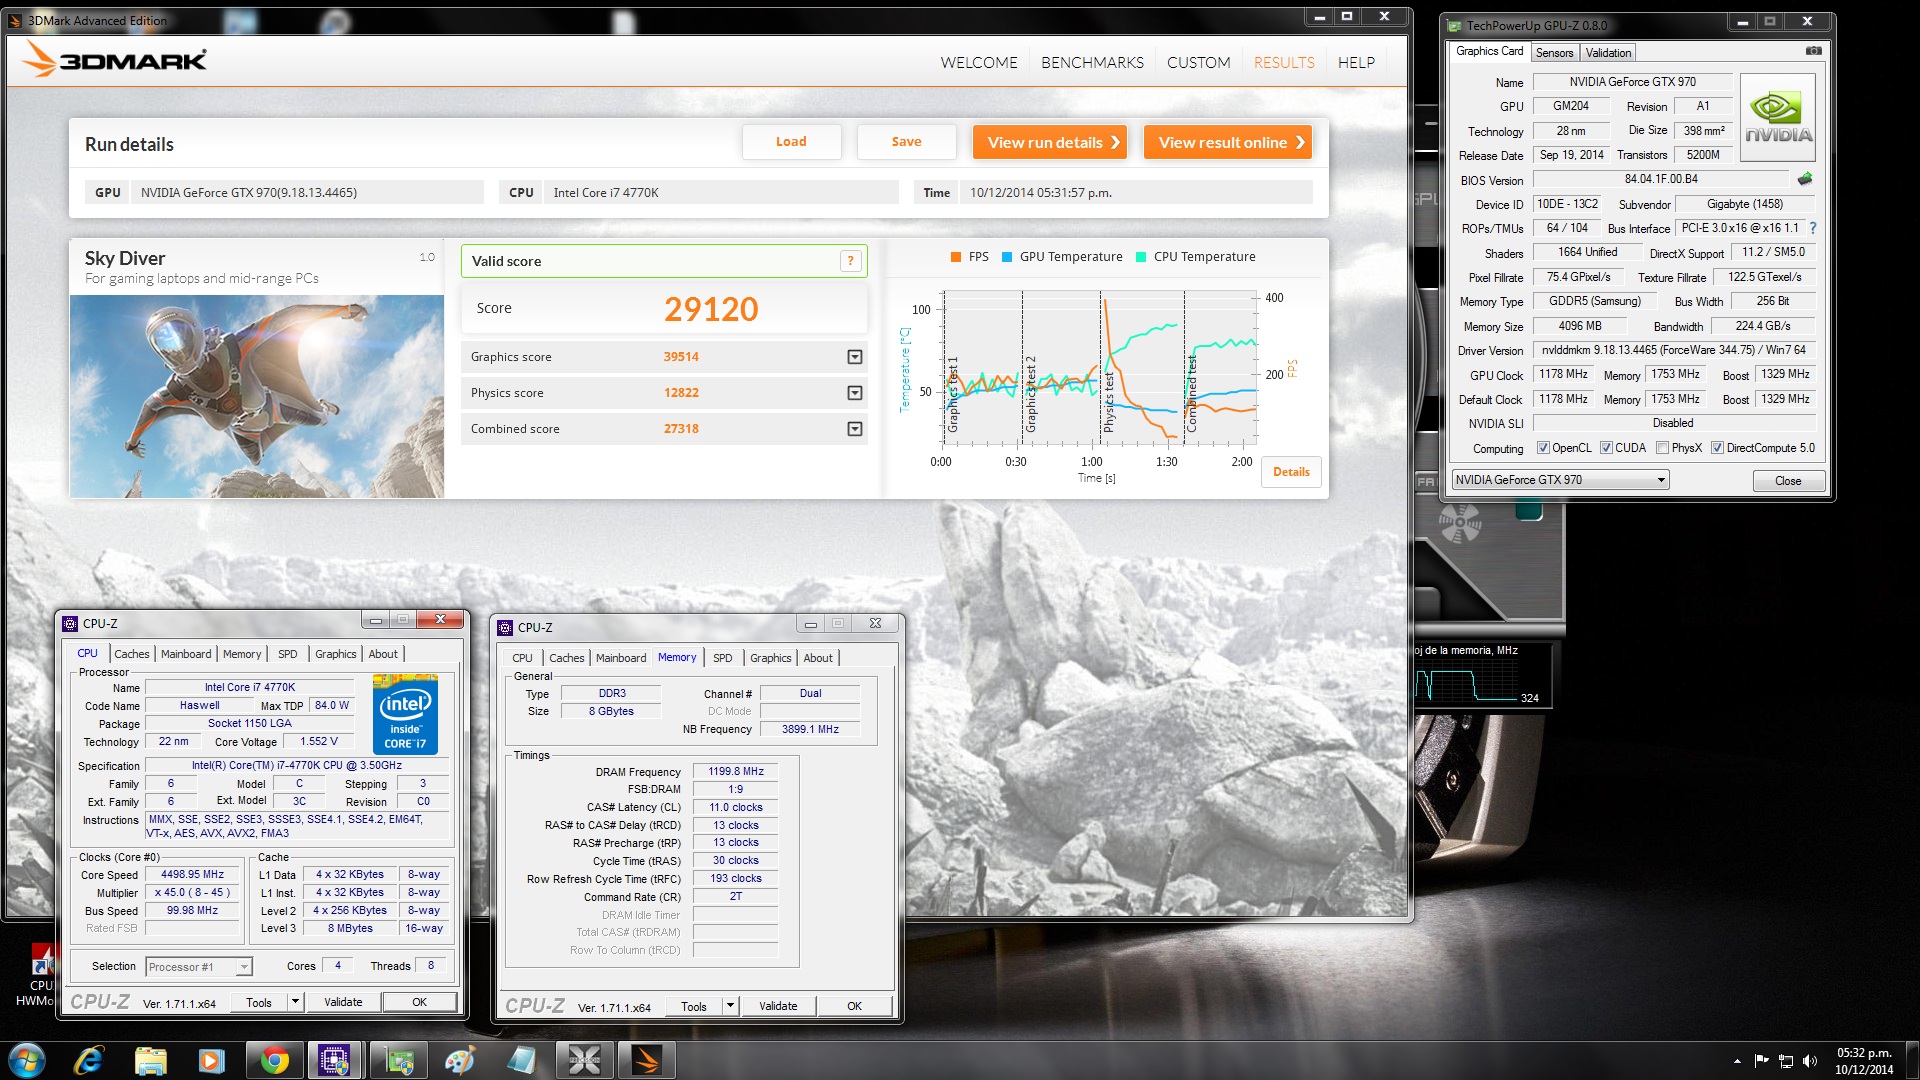Viewport: 1920px width, 1080px height.
Task: Open the CUSTOM section
Action: [1198, 62]
